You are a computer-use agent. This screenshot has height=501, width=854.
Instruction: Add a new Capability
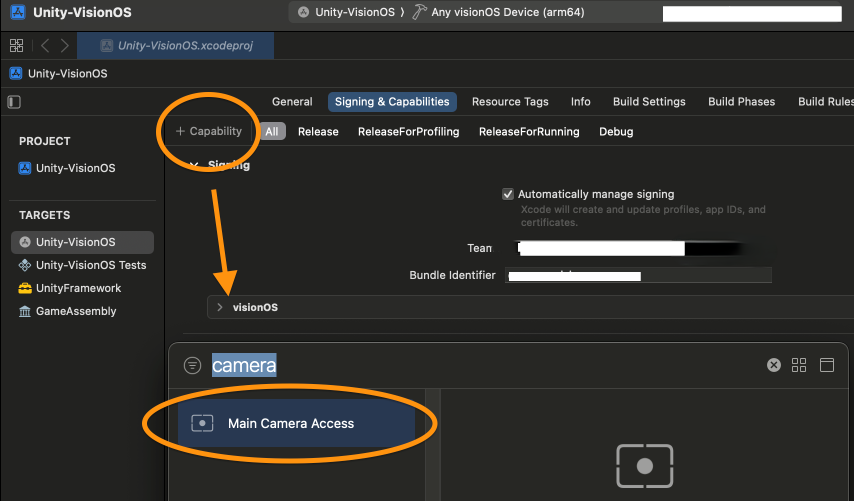coord(209,131)
